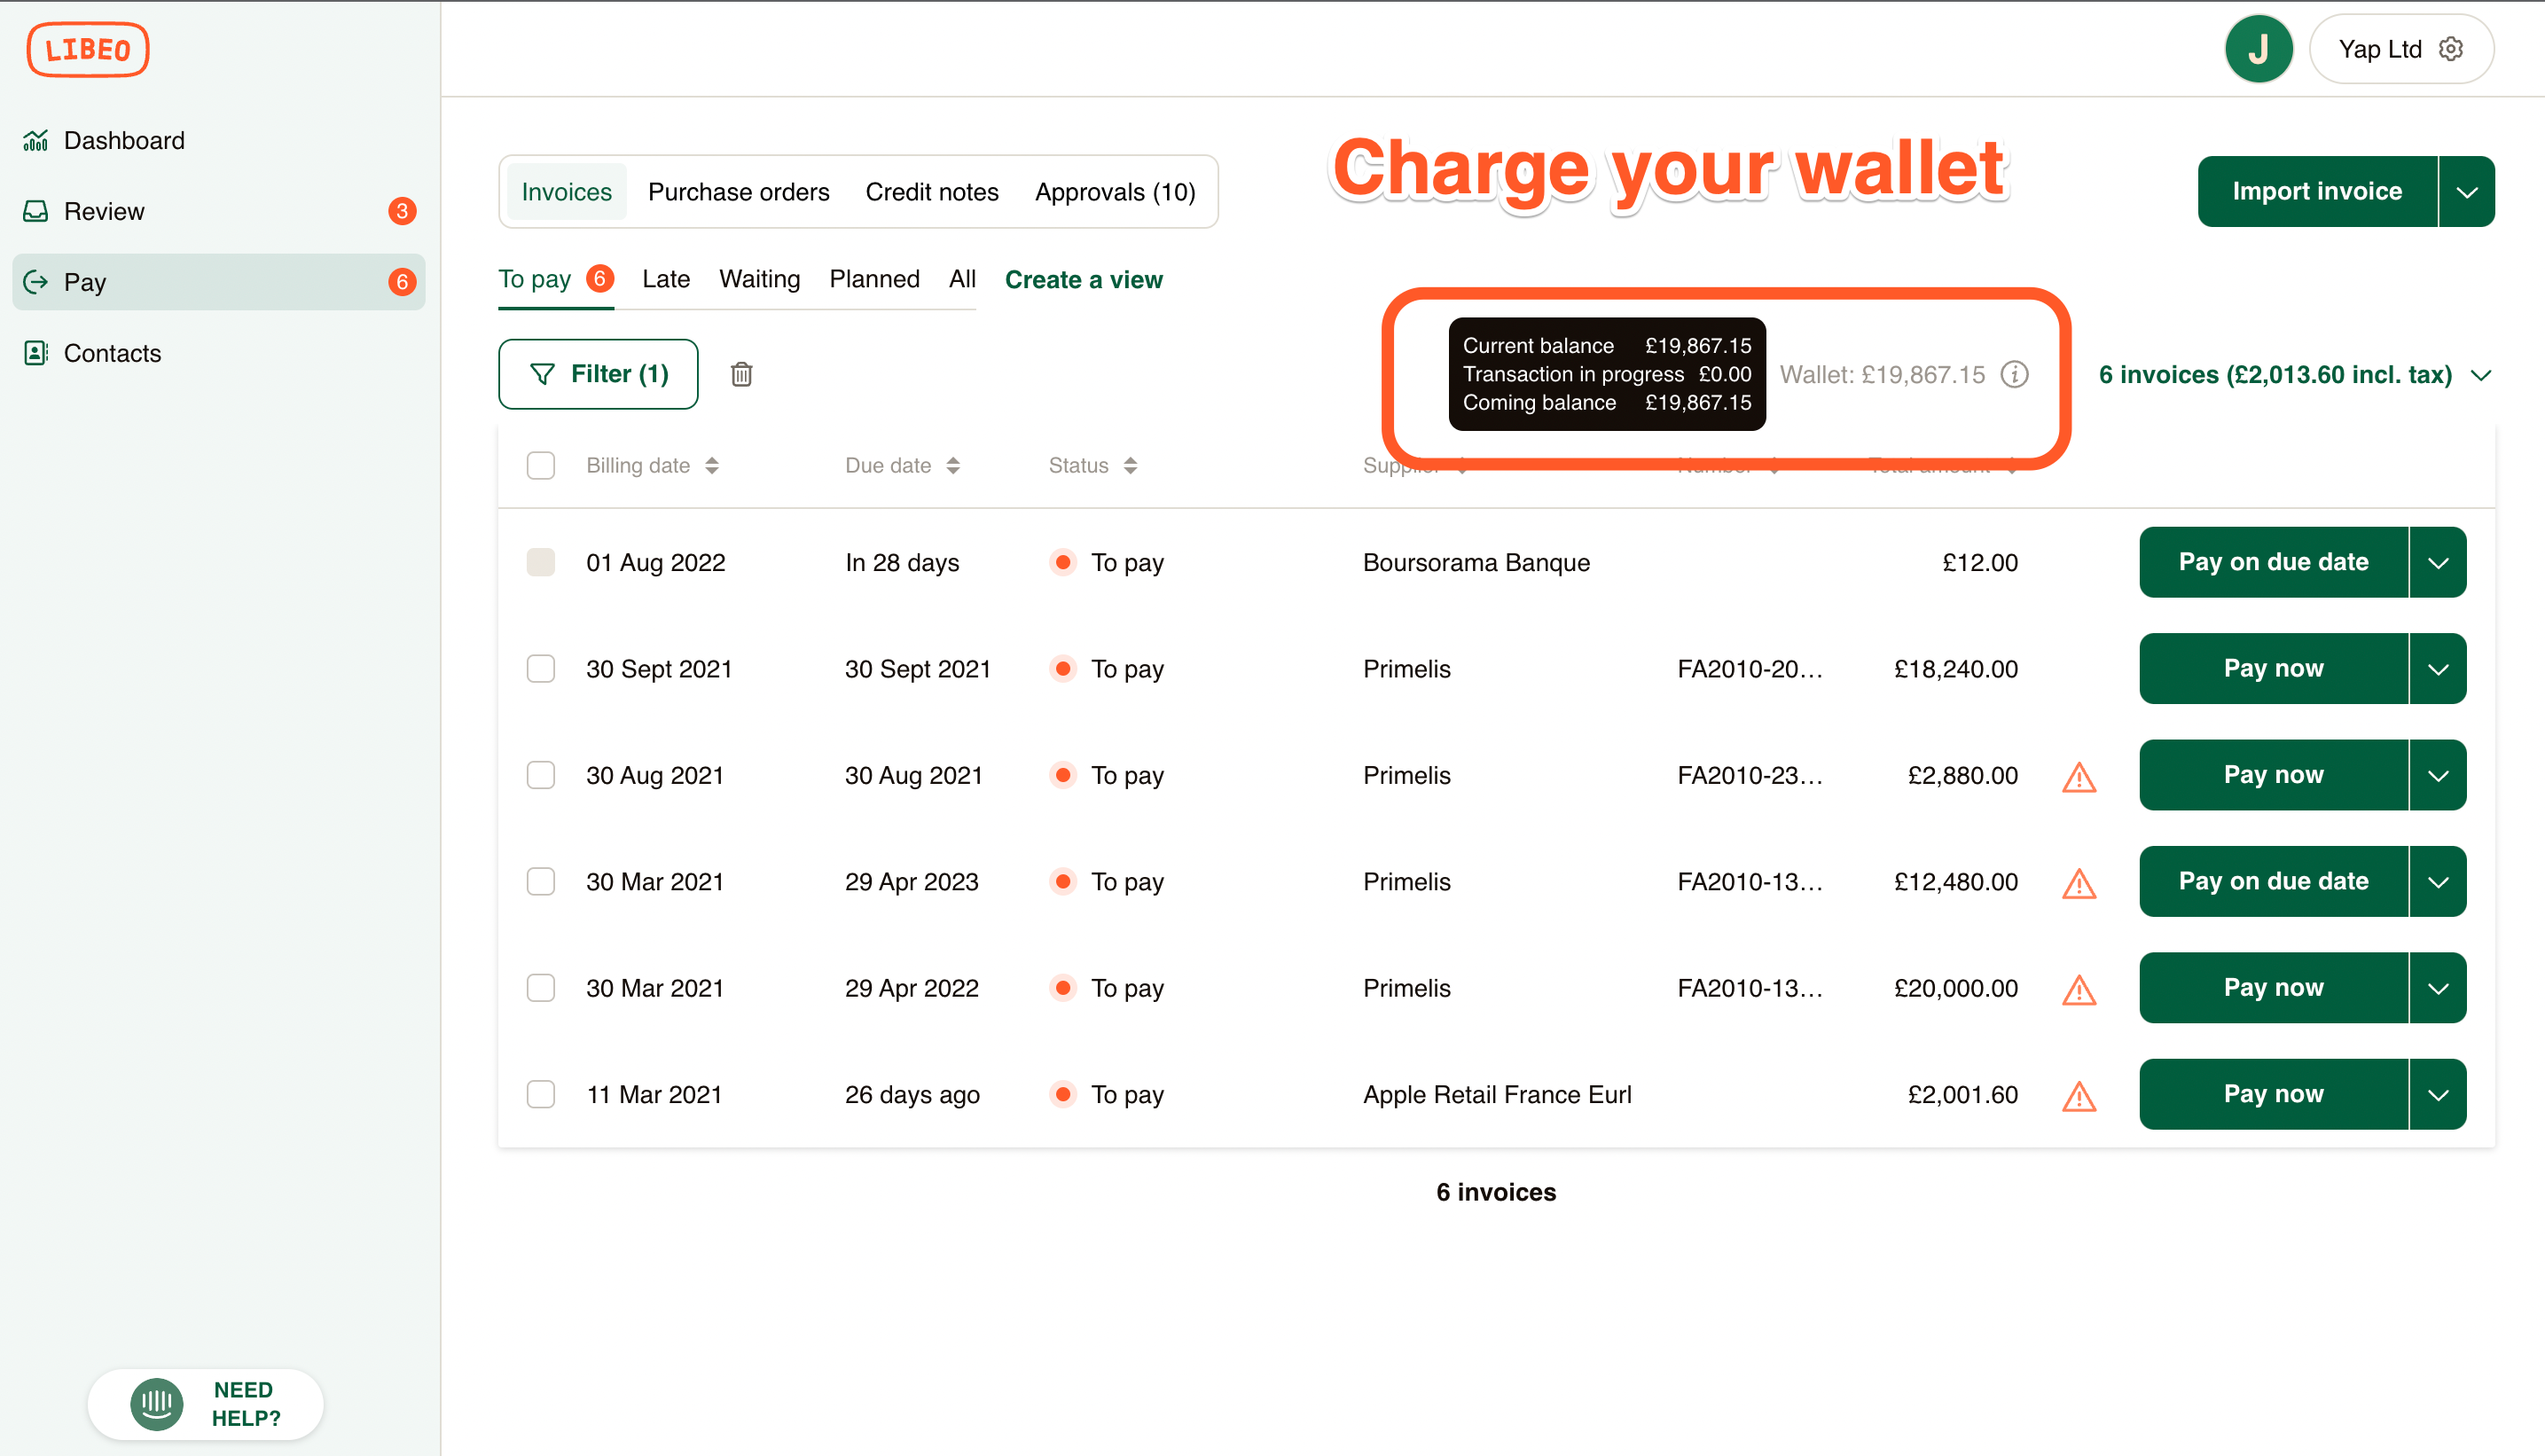This screenshot has width=2545, height=1456.
Task: Expand the 6 invoices total summary
Action: (2481, 375)
